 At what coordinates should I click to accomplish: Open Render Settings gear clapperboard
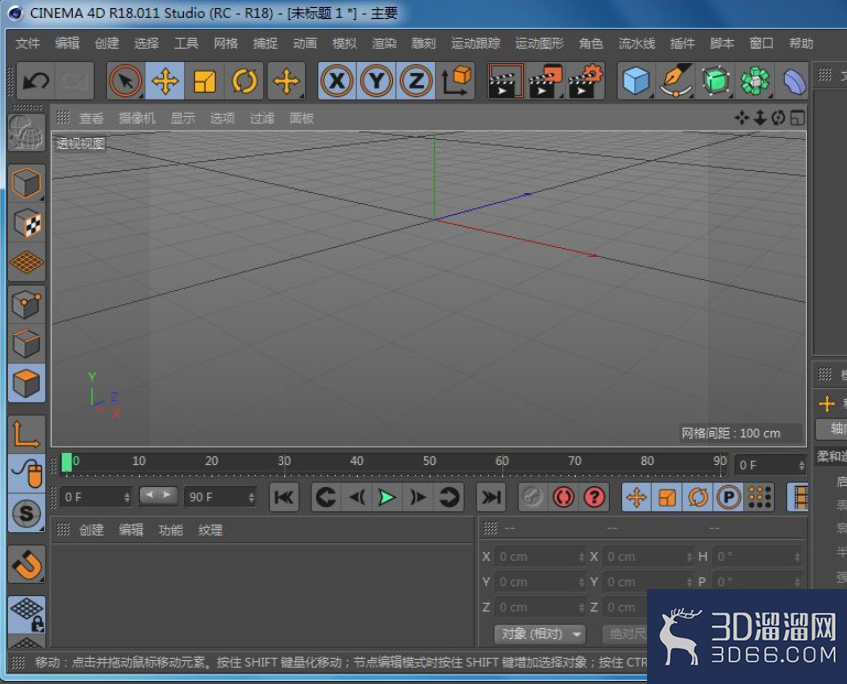pos(585,81)
